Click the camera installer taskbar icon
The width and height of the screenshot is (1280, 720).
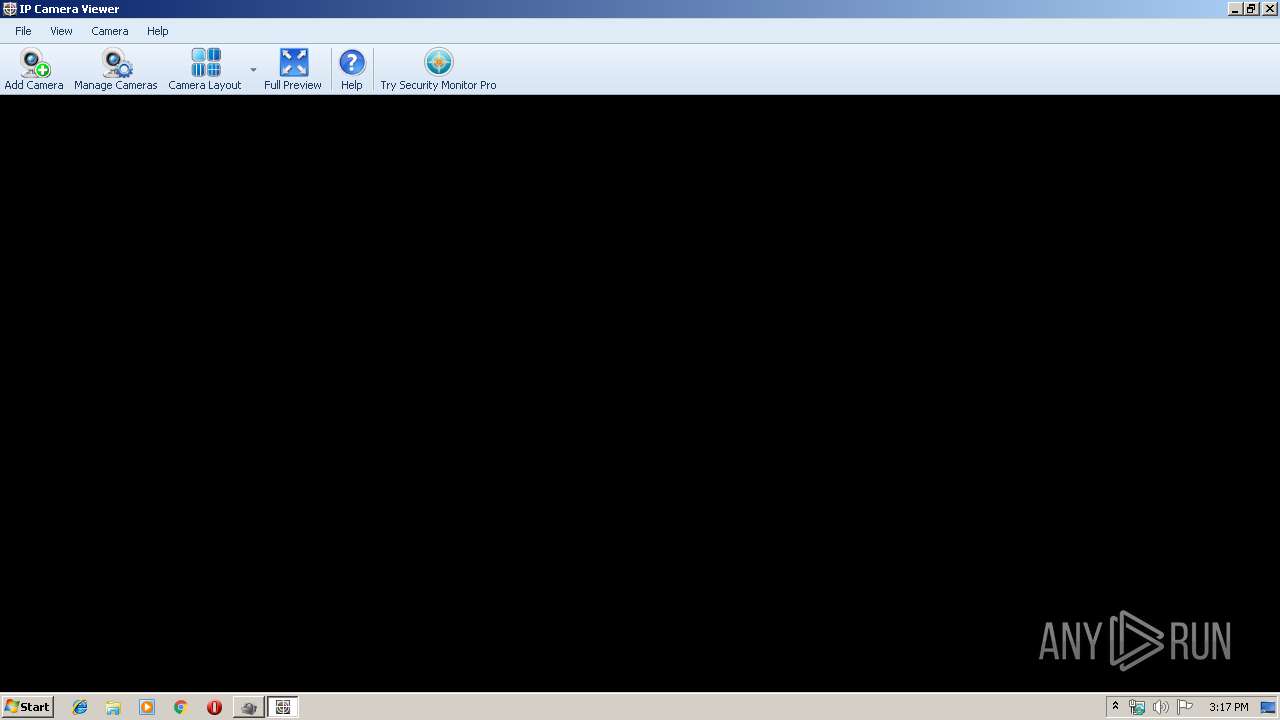point(248,707)
